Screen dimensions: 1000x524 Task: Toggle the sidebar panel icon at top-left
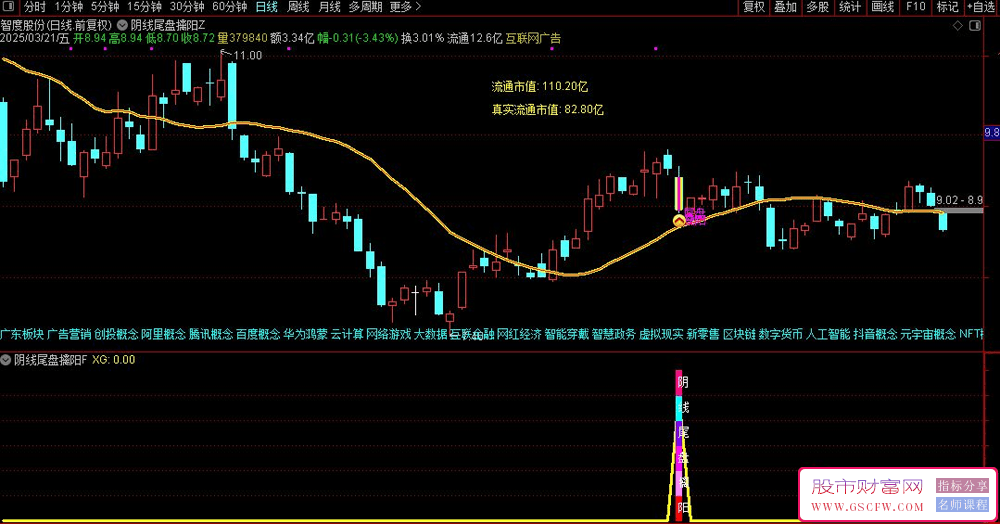(8, 7)
